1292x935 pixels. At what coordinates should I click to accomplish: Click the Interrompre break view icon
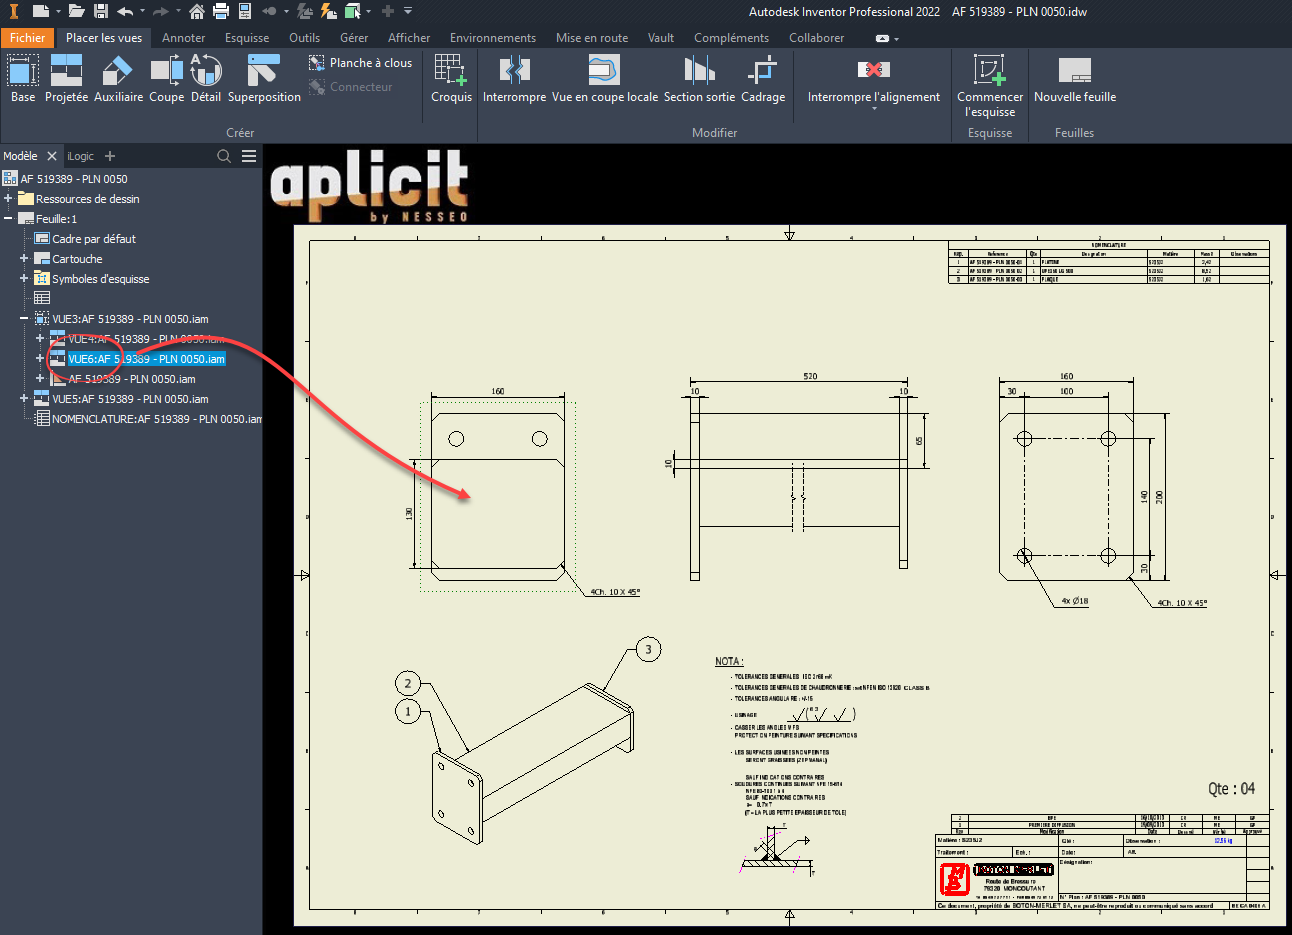pos(514,78)
